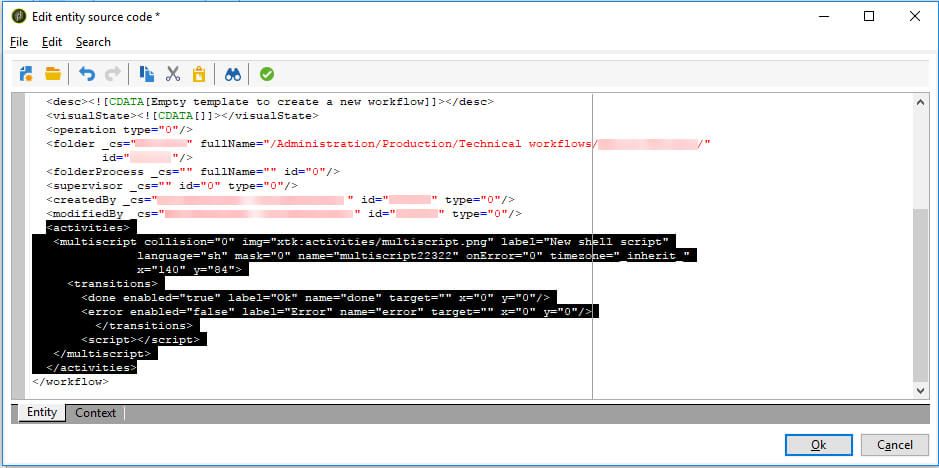Open a file with the folder icon
939x468 pixels.
[x=53, y=74]
